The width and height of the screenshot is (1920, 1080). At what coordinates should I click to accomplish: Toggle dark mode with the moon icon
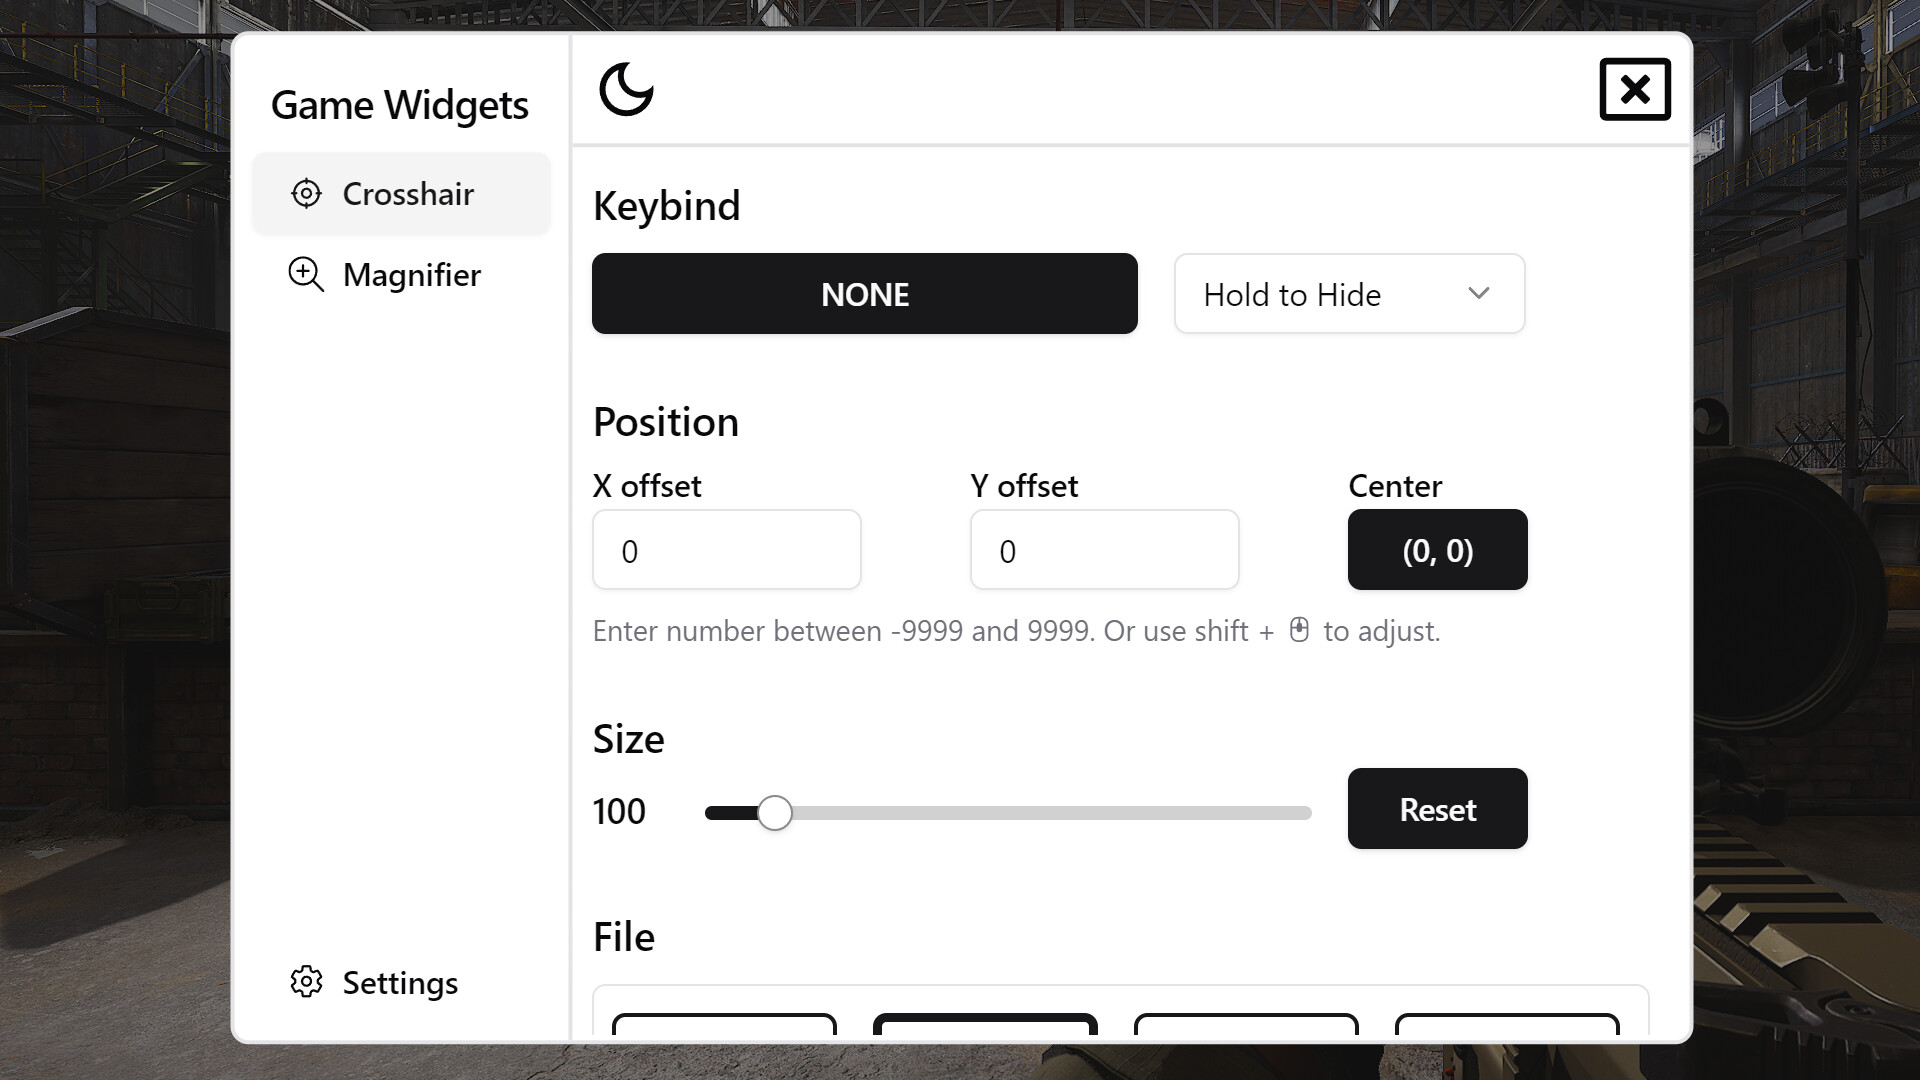[627, 89]
